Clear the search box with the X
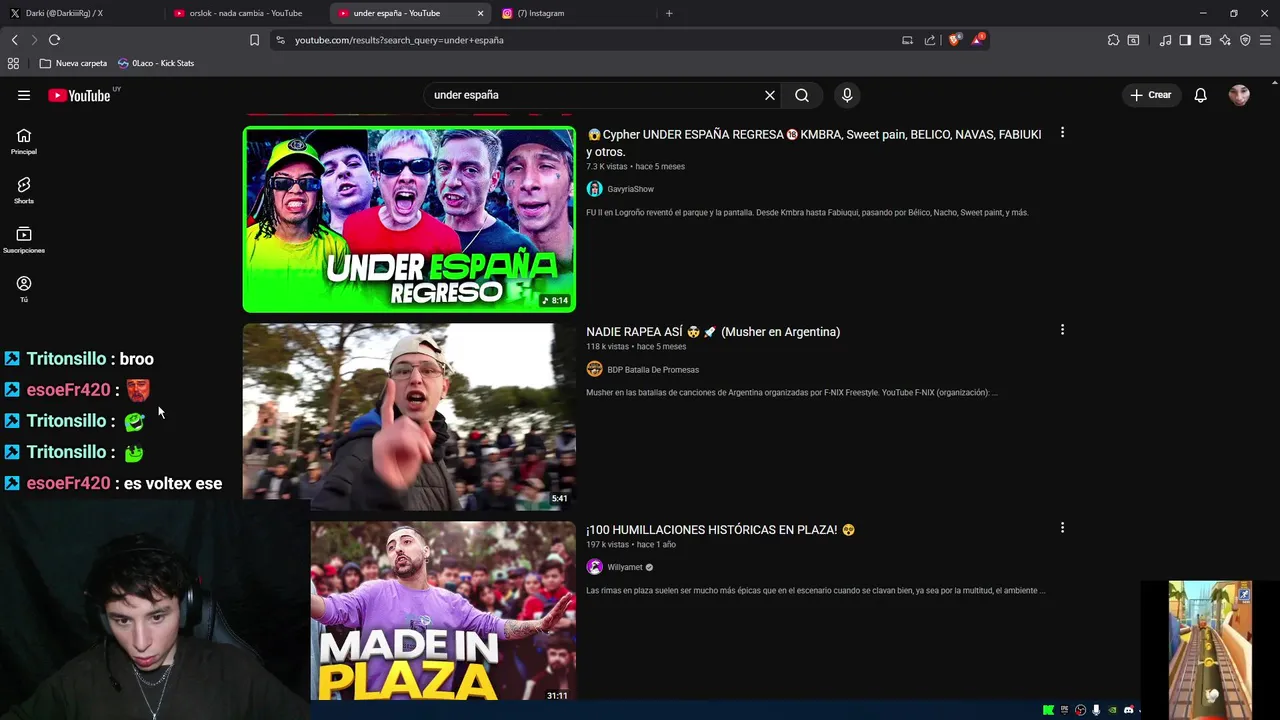 770,95
